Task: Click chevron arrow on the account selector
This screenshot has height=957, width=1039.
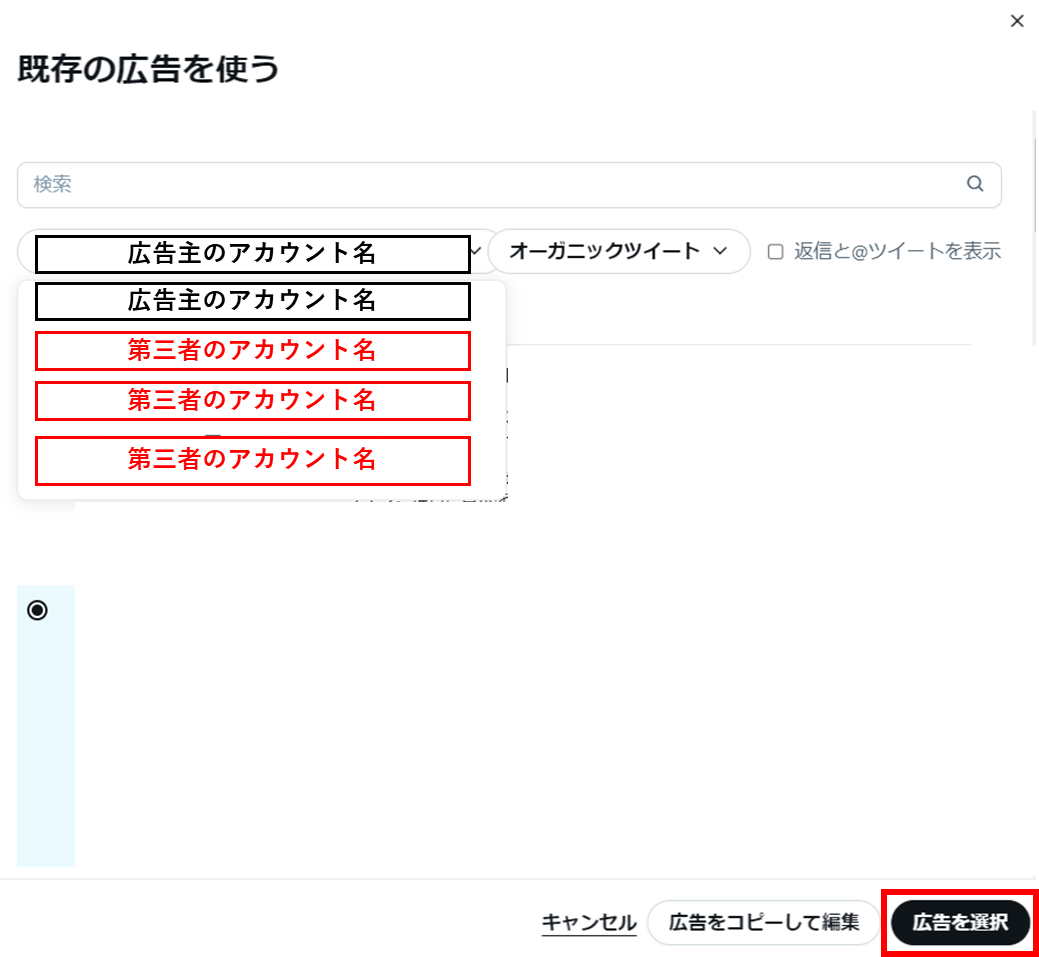Action: [477, 251]
